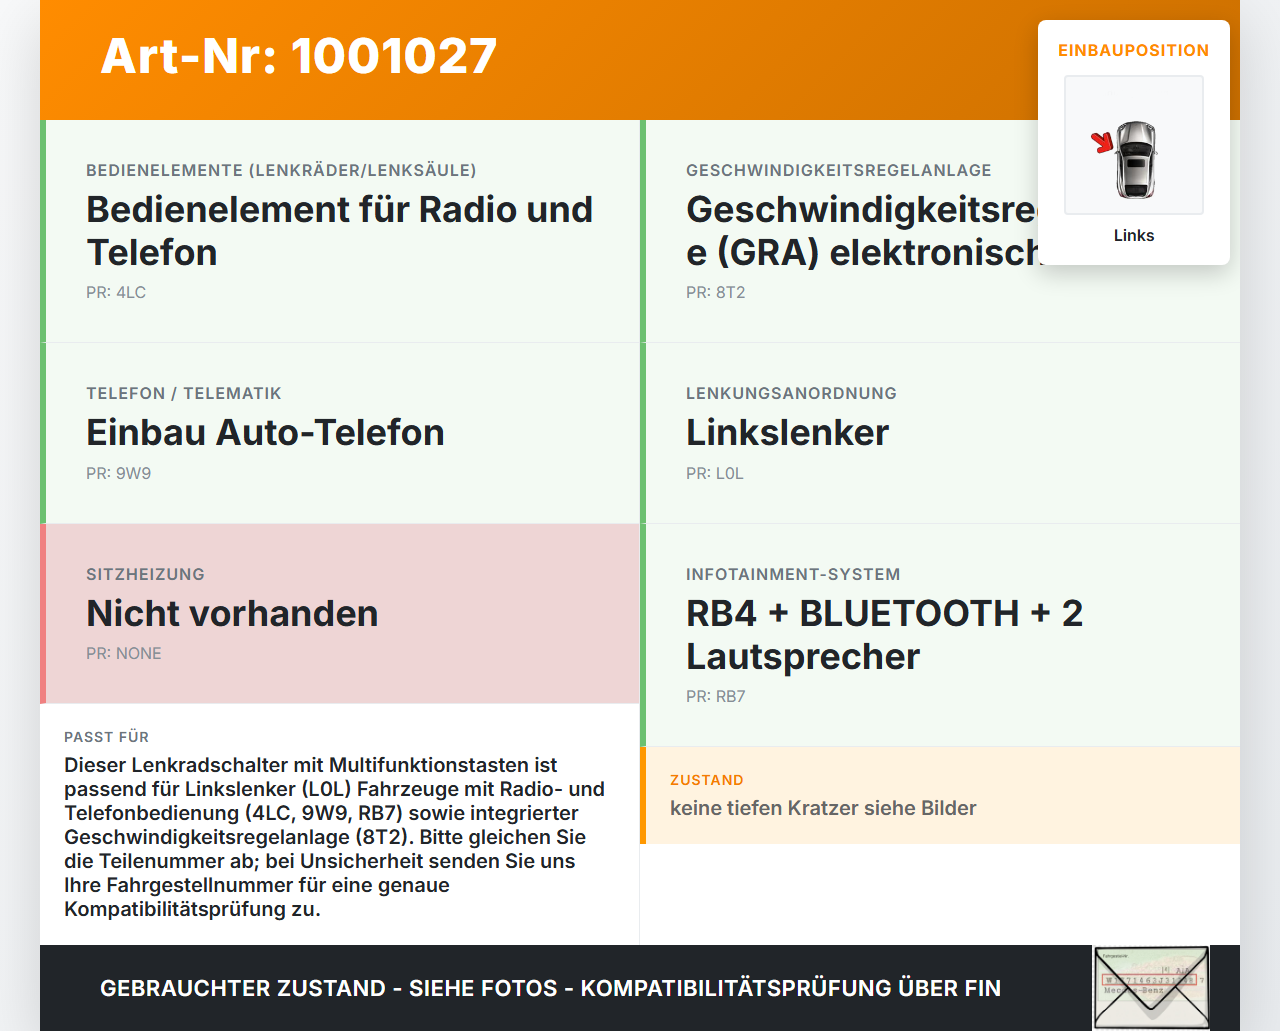This screenshot has width=1280, height=1031.
Task: Click the red stripe of the Sitzheizung card
Action: 42,613
